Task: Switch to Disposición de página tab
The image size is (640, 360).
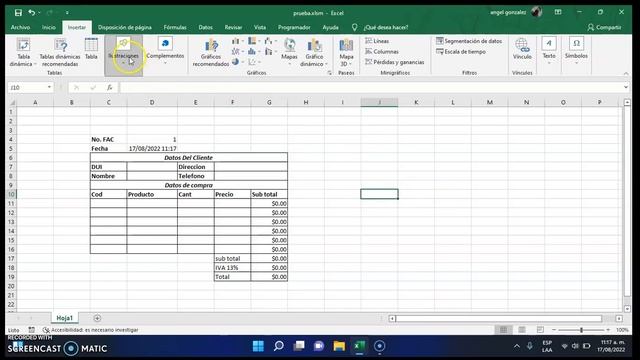Action: (x=124, y=27)
